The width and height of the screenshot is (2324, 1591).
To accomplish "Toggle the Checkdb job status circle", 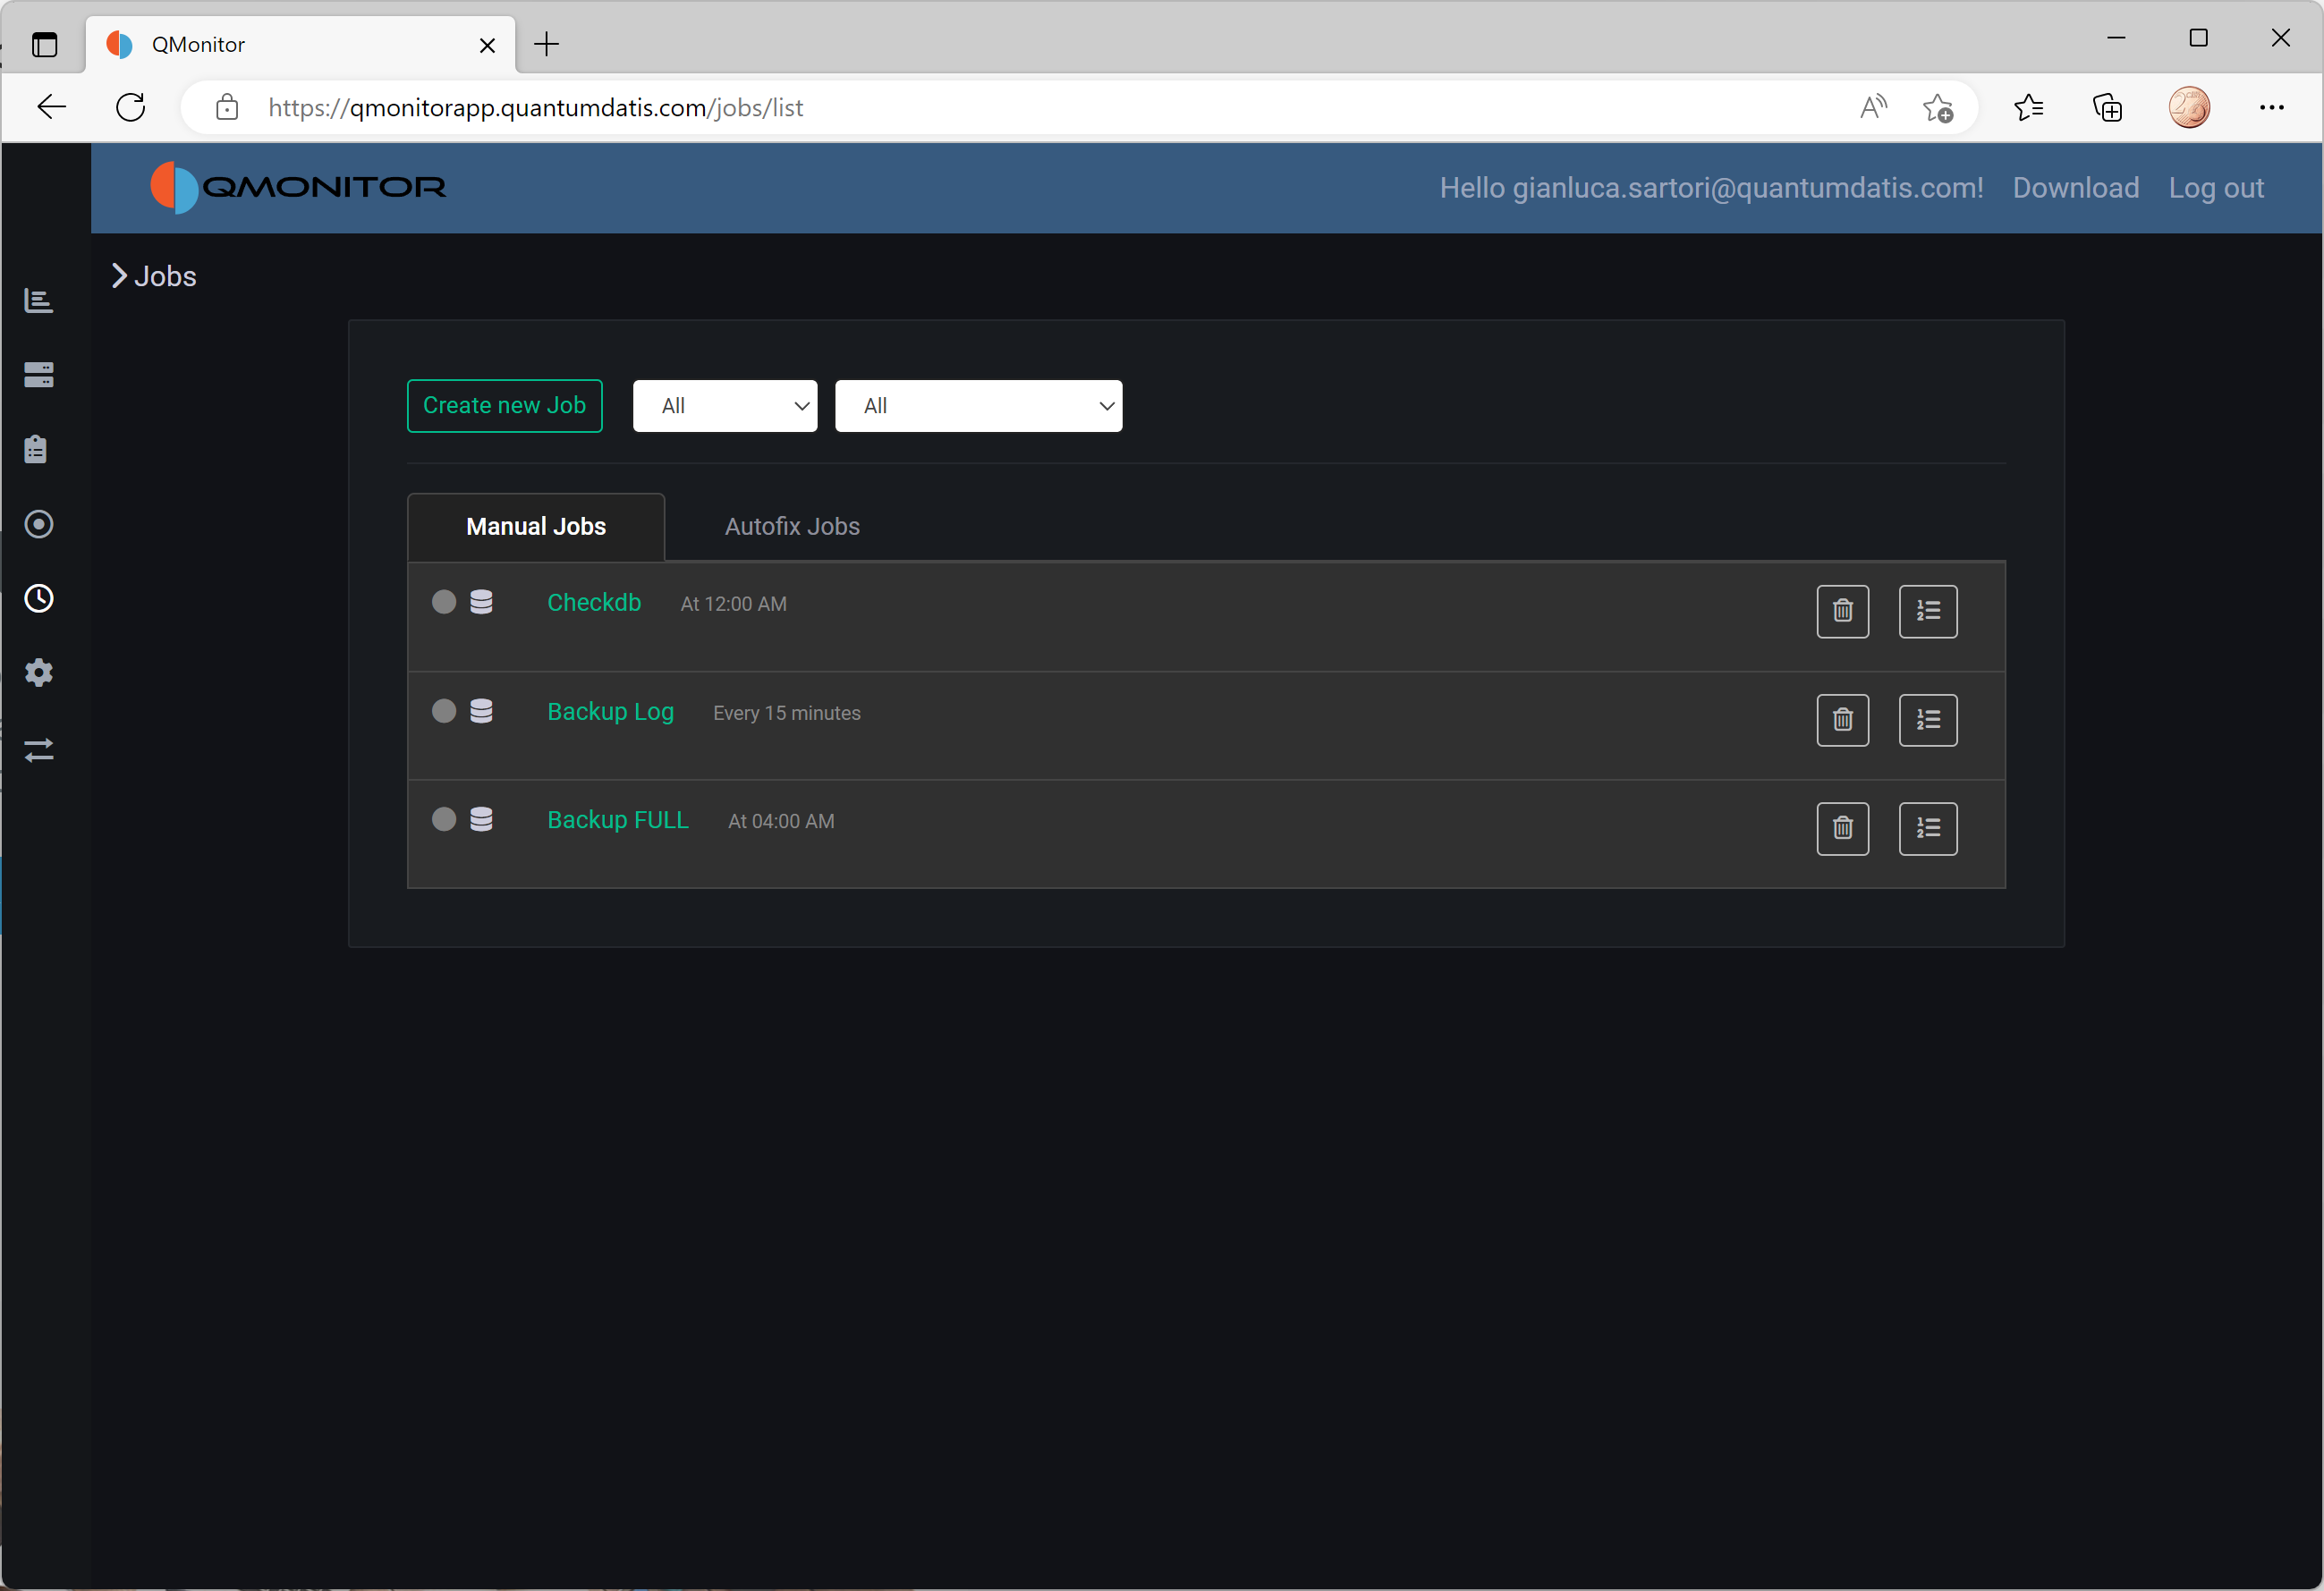I will point(444,601).
